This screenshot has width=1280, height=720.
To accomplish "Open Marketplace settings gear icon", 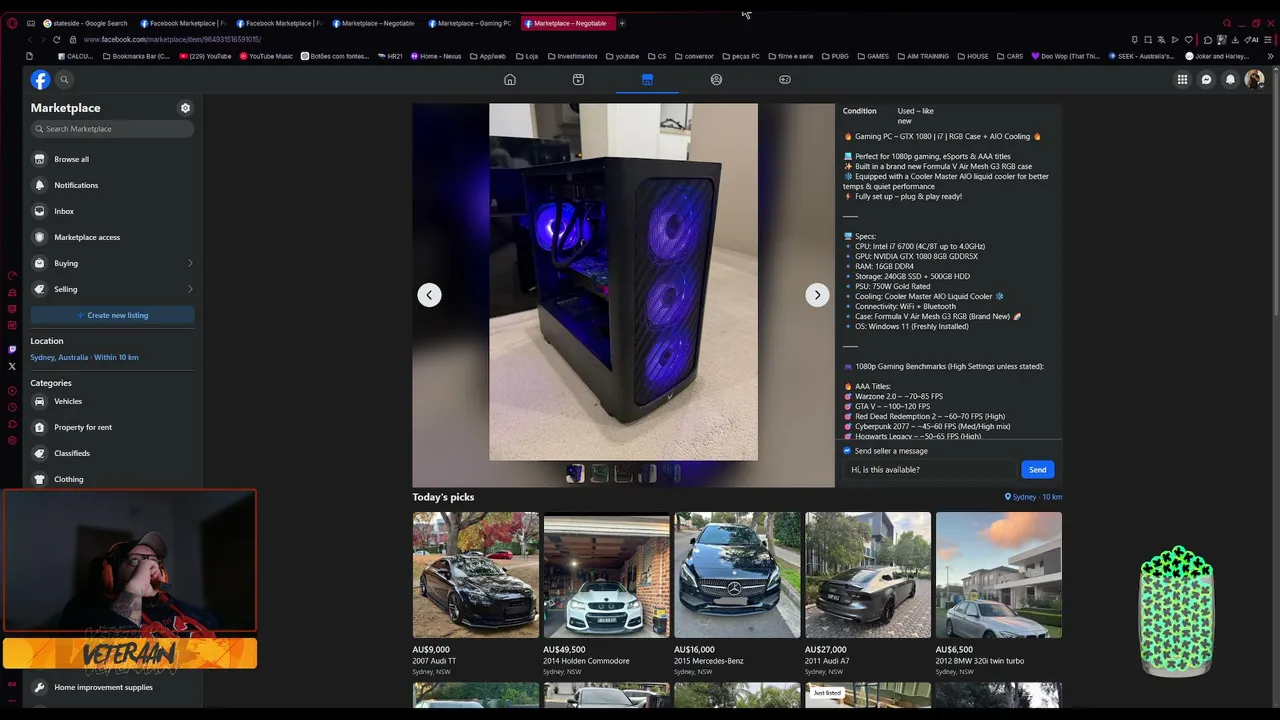I will 185,108.
